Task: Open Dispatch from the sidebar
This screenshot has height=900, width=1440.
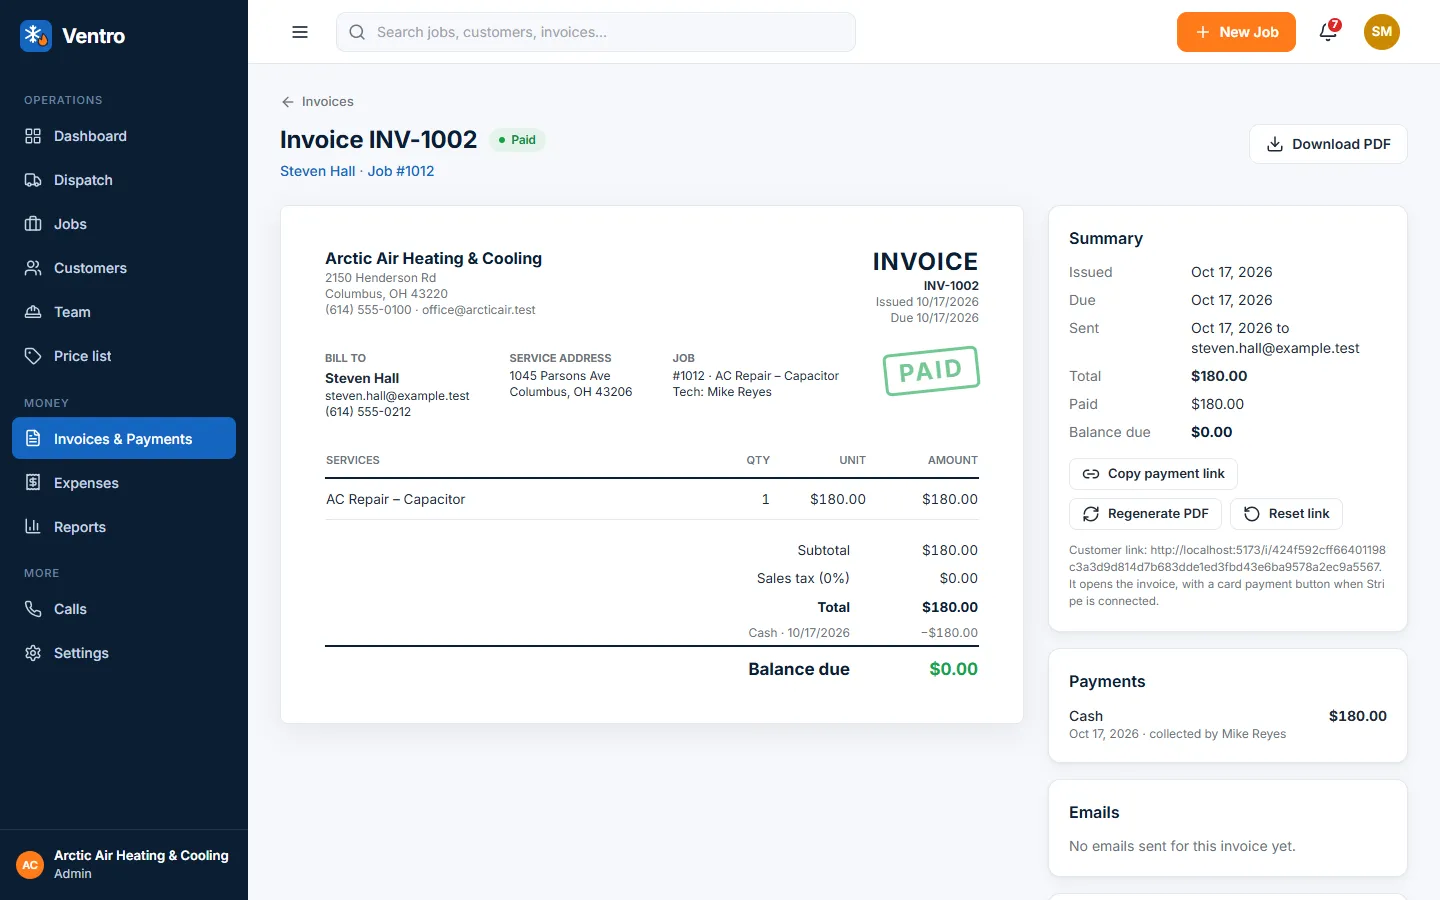Action: 124,180
